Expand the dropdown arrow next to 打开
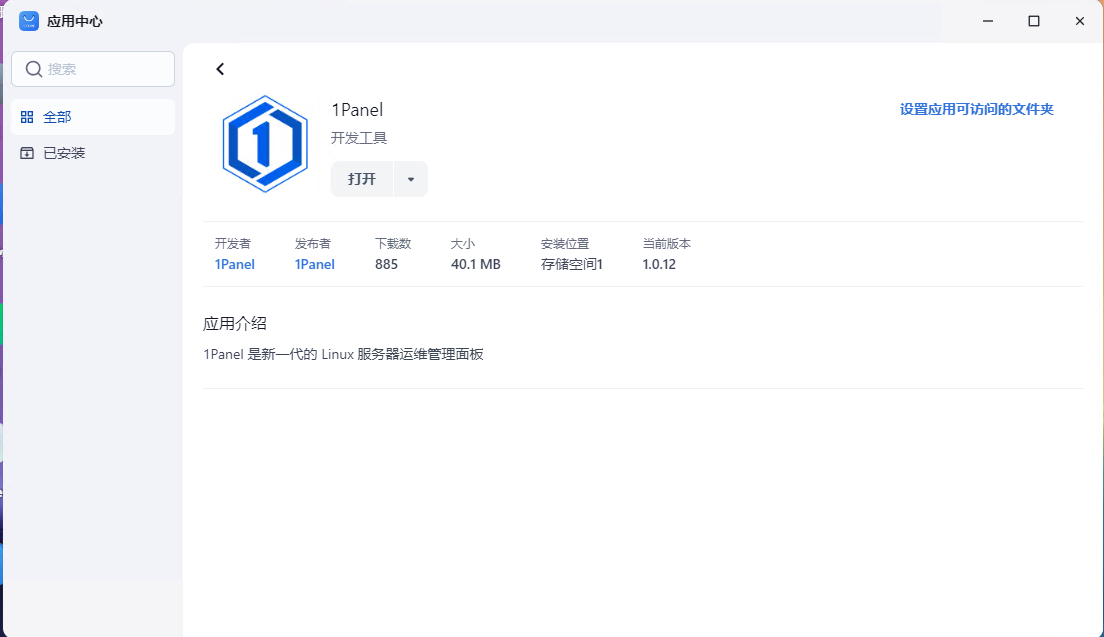 [x=411, y=179]
